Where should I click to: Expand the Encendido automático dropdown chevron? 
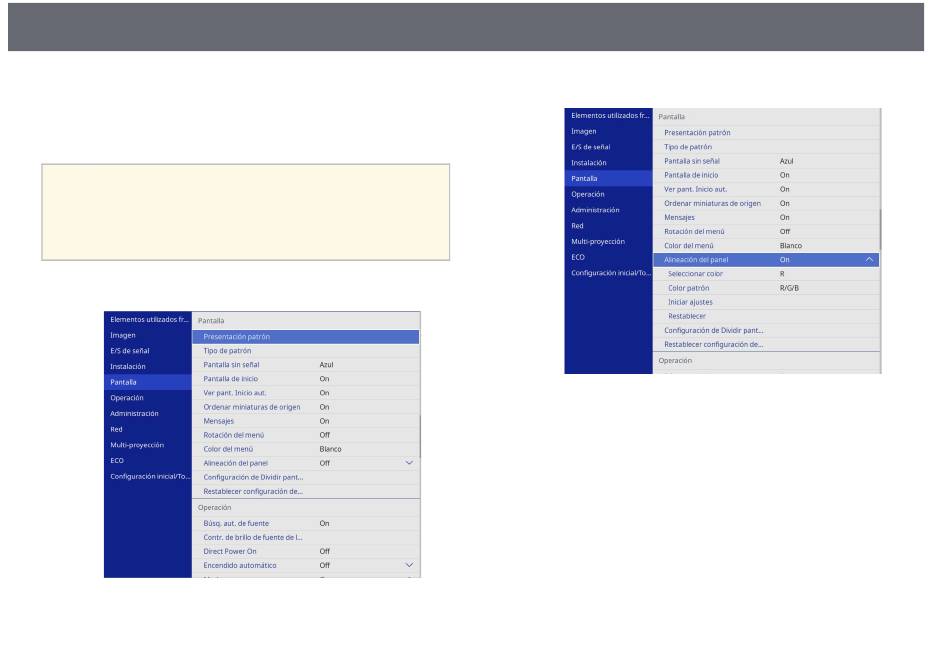(408, 565)
